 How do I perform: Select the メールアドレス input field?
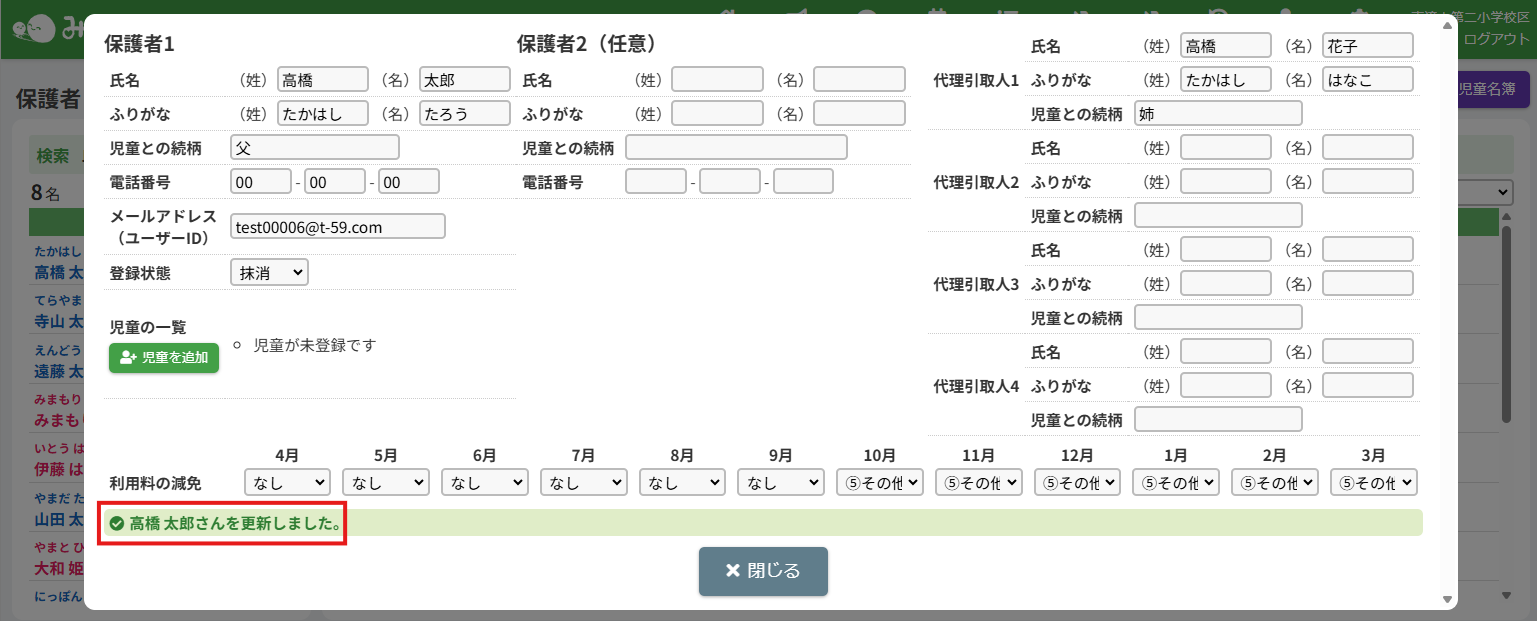[x=337, y=227]
